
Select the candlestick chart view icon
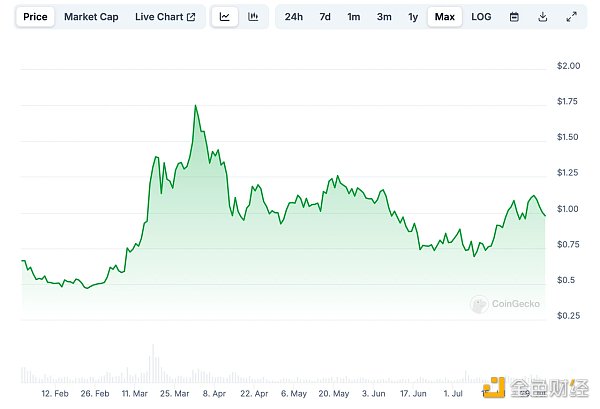(253, 17)
